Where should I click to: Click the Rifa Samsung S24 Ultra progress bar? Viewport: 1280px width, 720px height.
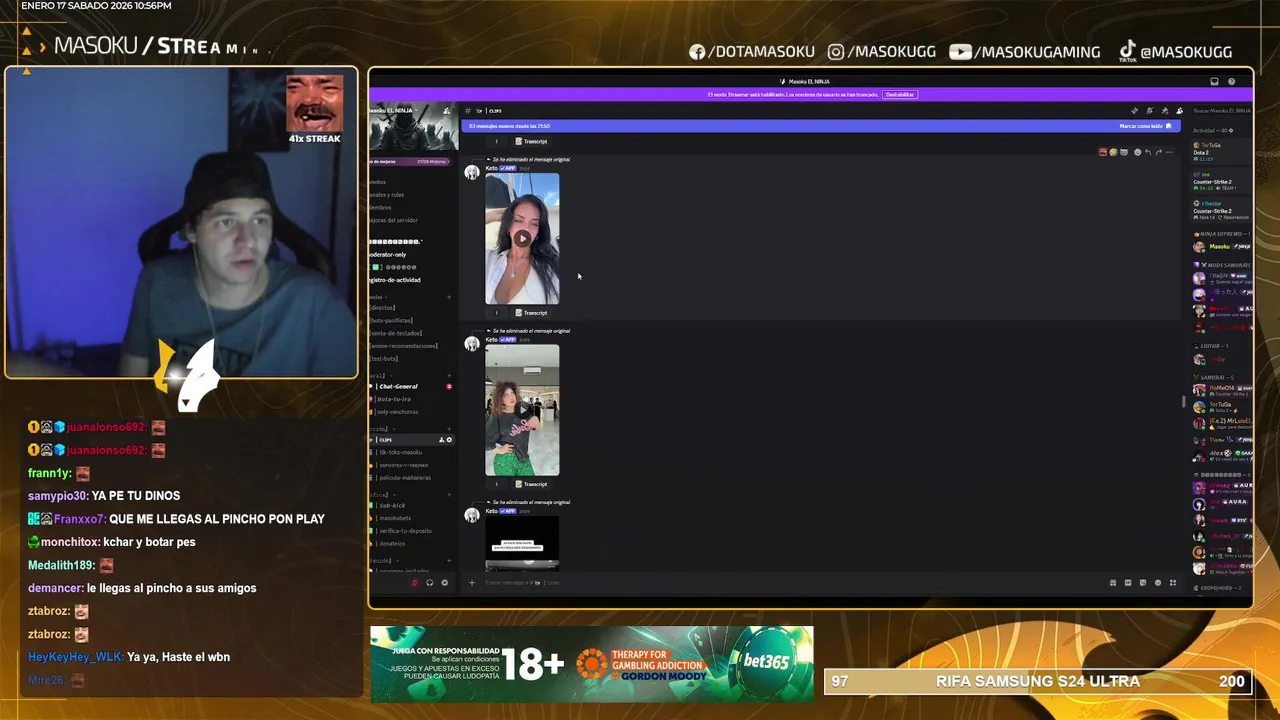(1039, 681)
